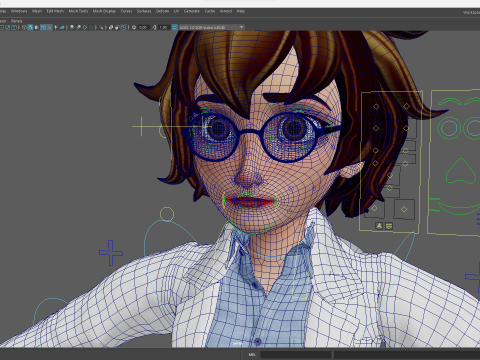This screenshot has height=360, width=480.
Task: Open the Mesh Display menu
Action: (104, 11)
